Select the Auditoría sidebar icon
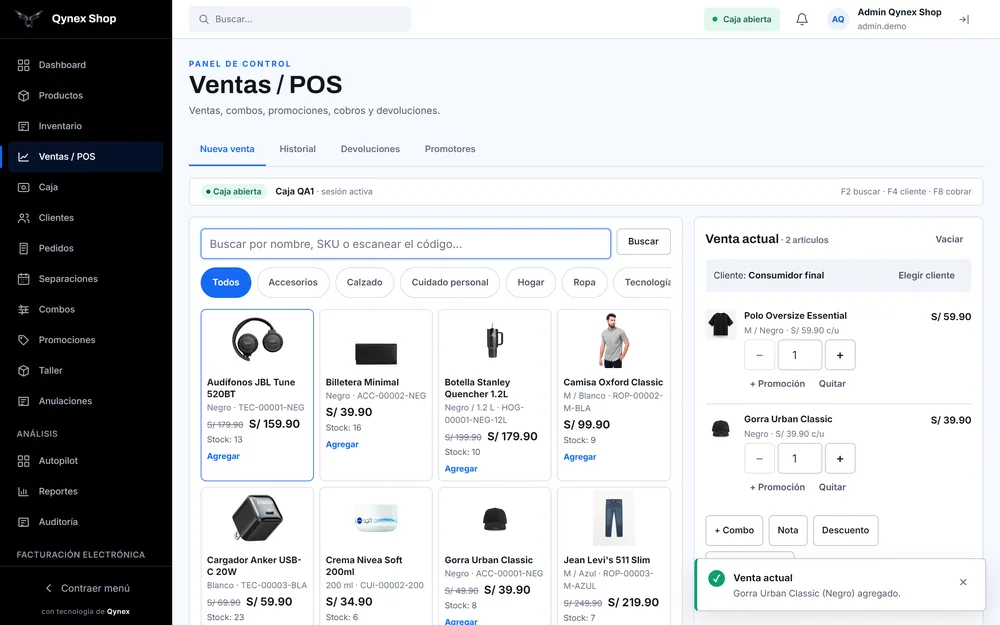Image resolution: width=1000 pixels, height=625 pixels. tap(24, 522)
